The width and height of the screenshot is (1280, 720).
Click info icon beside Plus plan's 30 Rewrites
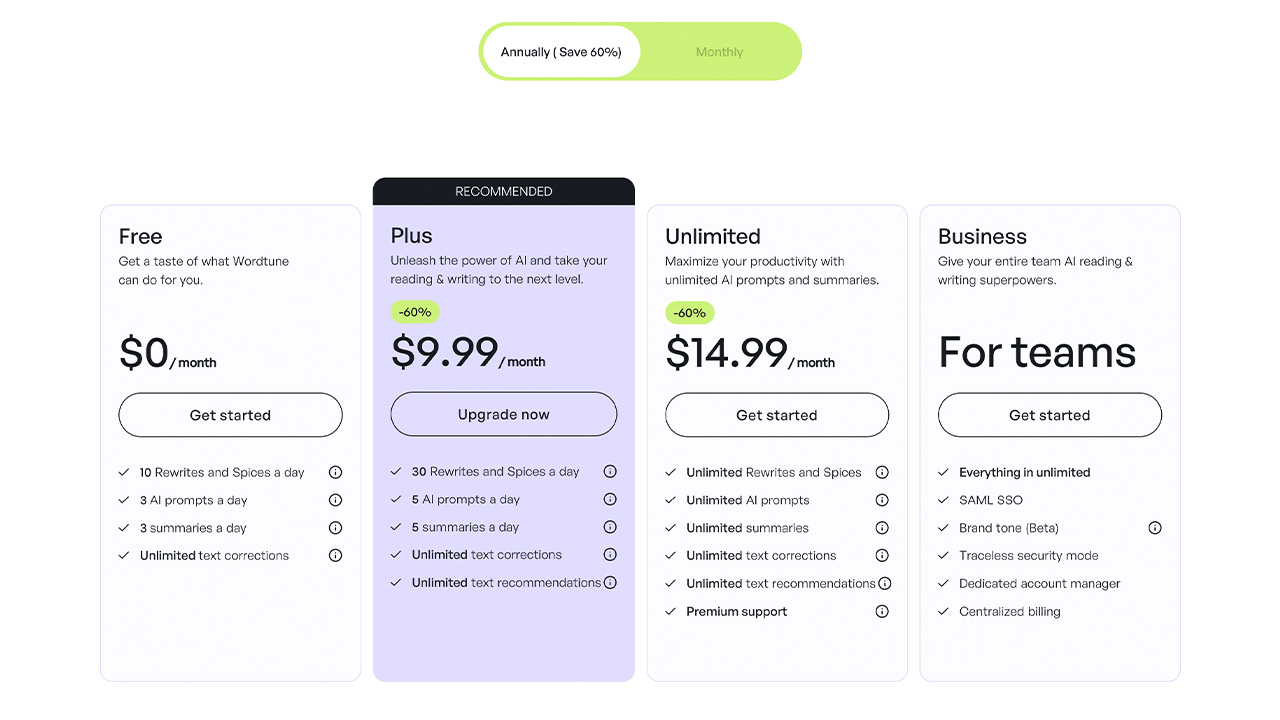pos(610,472)
